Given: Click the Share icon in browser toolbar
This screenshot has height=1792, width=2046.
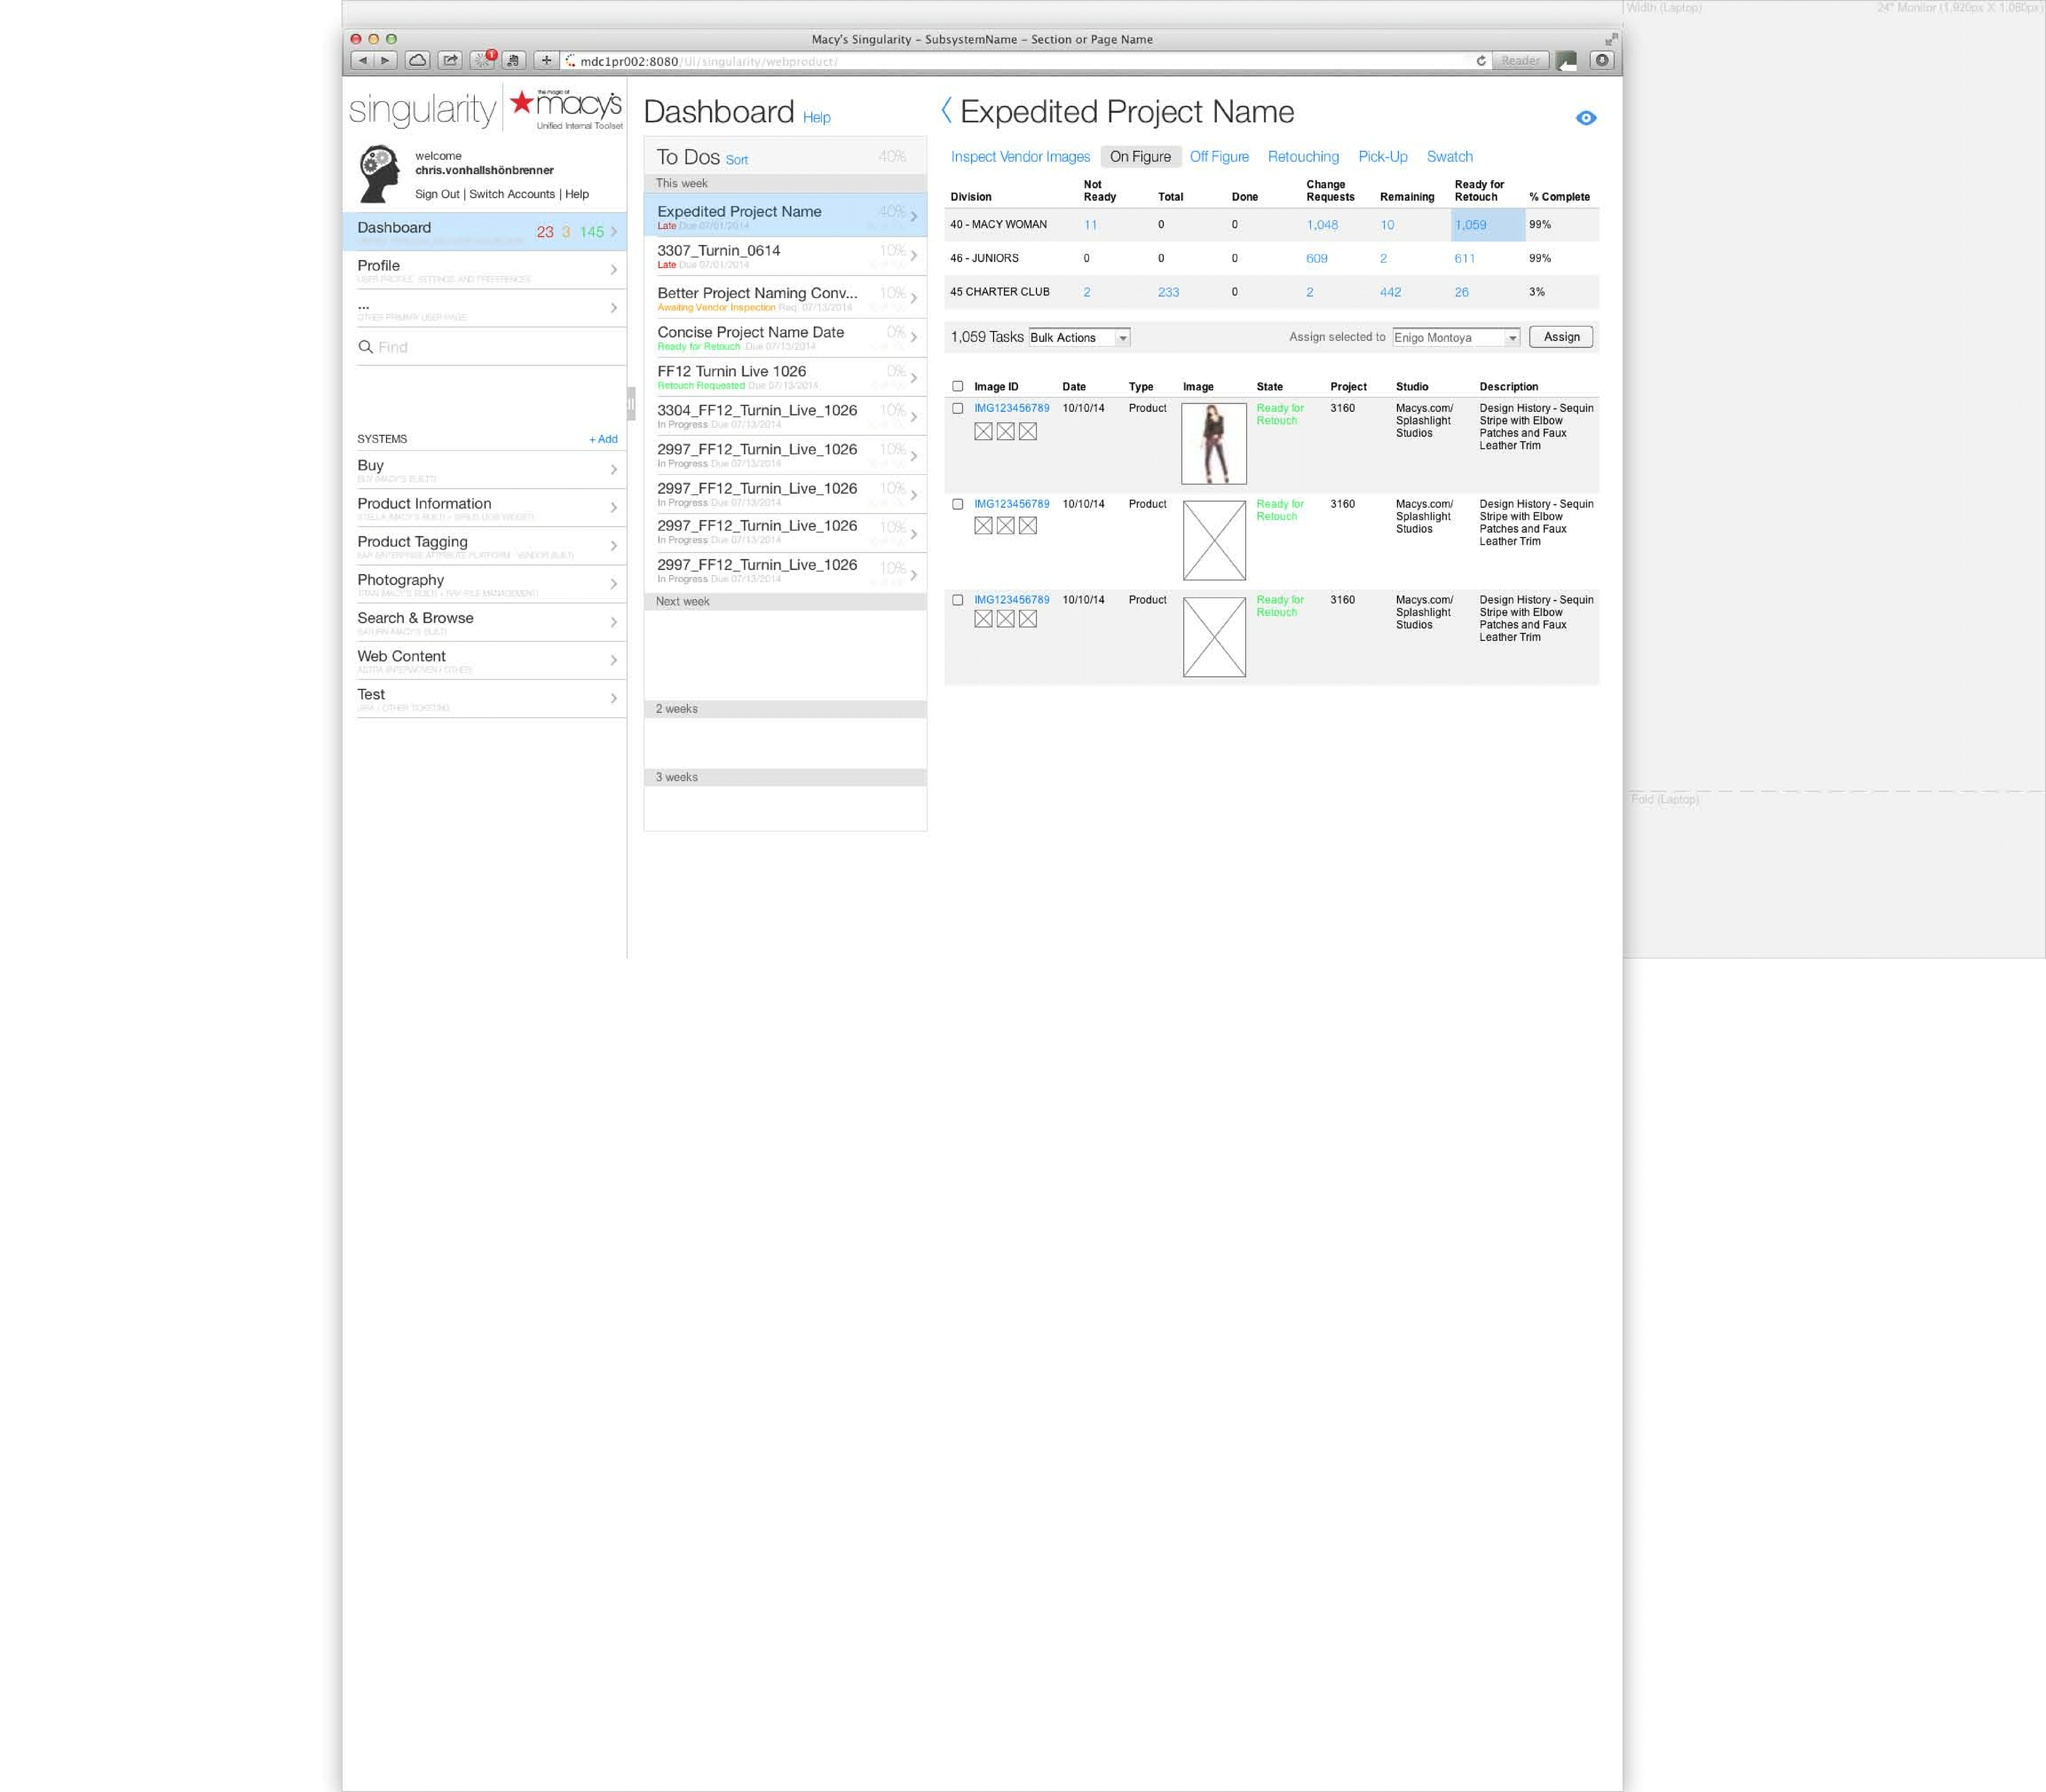Looking at the screenshot, I should tap(450, 61).
